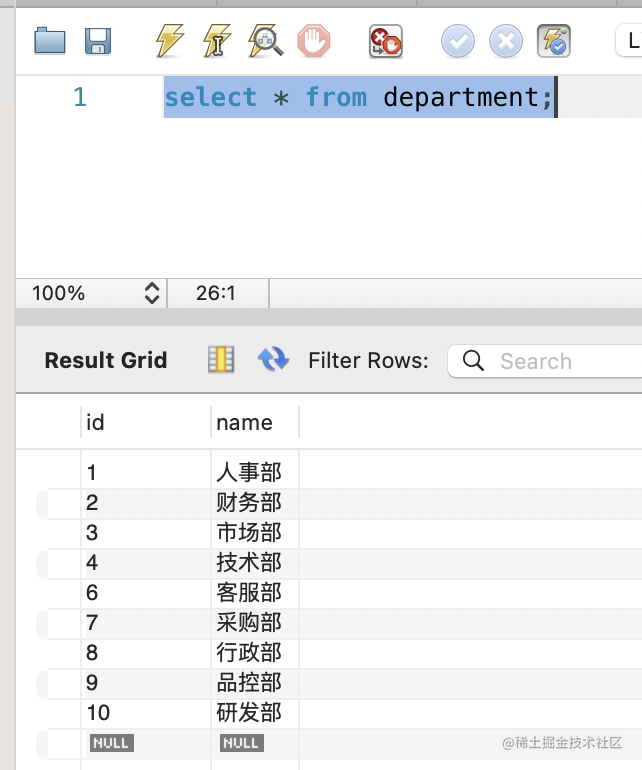
Task: Select the NULL cell in the id column
Action: [x=112, y=743]
